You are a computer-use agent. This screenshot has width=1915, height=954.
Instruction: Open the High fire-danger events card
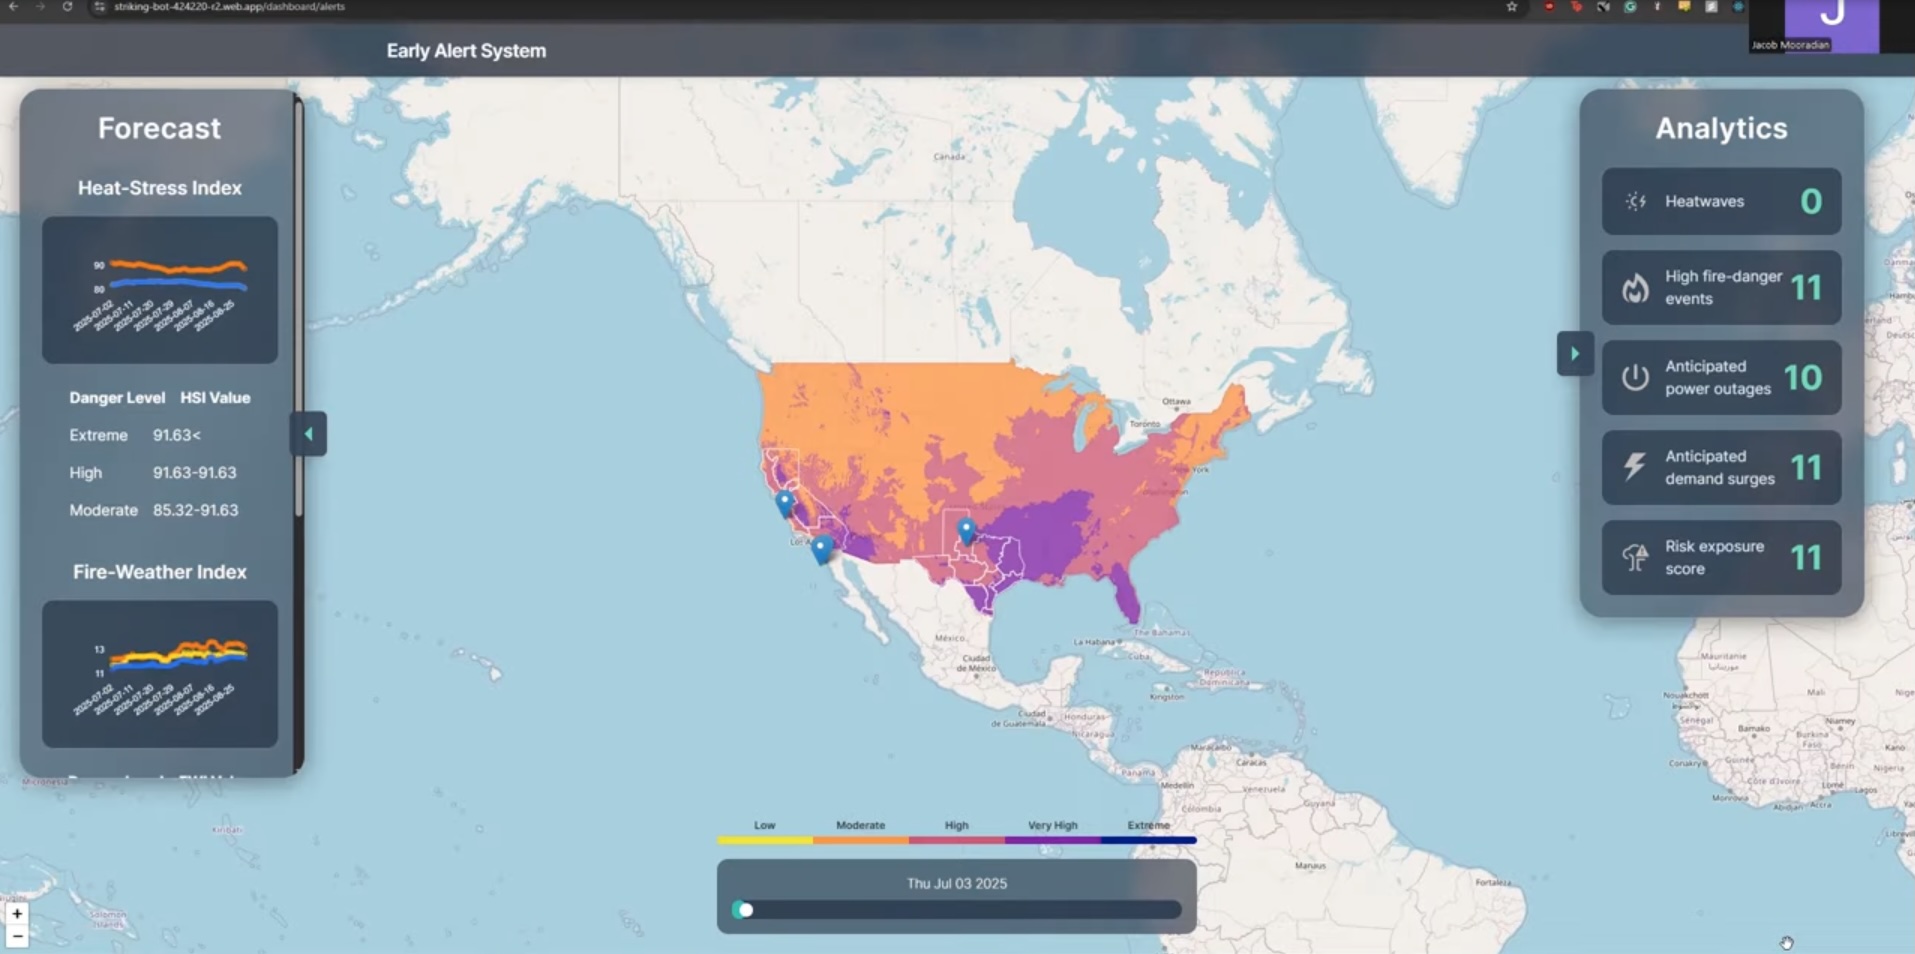coord(1721,288)
